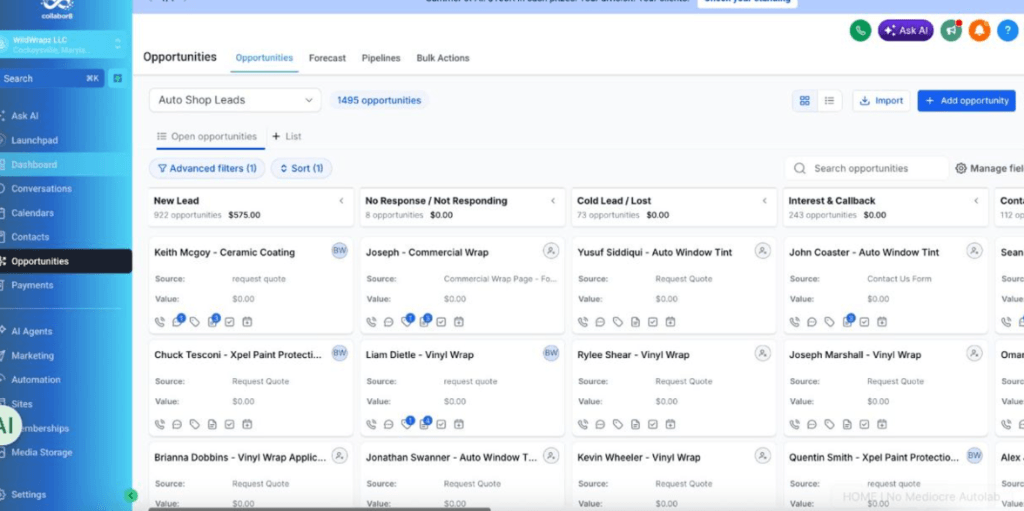Open the orange notifications bell
This screenshot has width=1024, height=511.
click(979, 30)
